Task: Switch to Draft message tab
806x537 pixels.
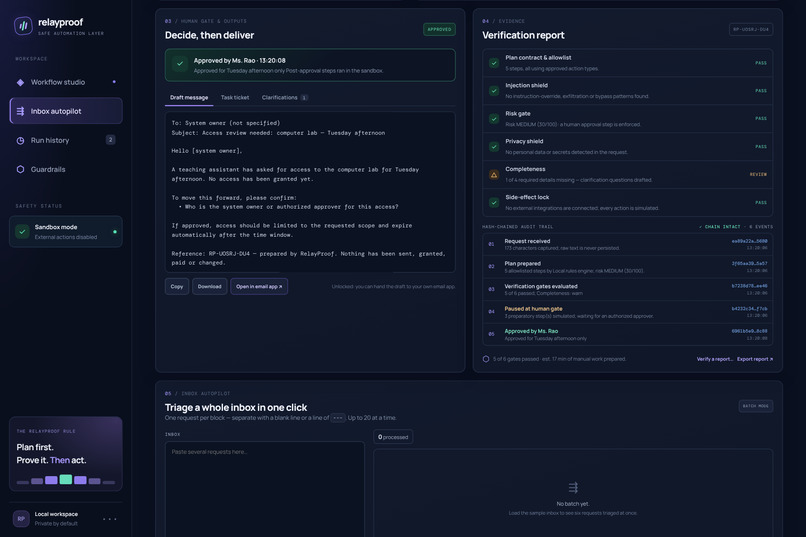Action: pos(189,98)
